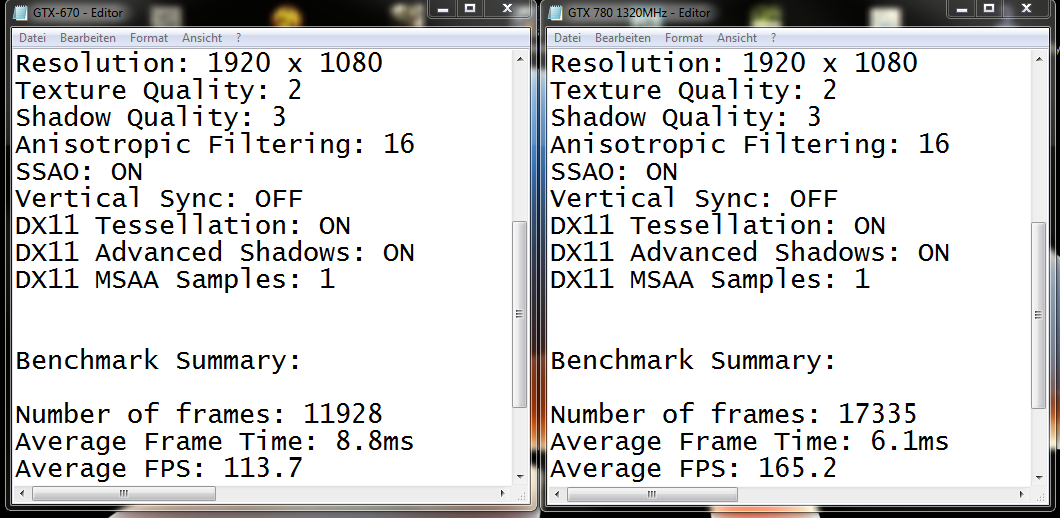Click 'Average Frame Time: 8.8ms' line
This screenshot has height=518, width=1060.
pos(214,442)
